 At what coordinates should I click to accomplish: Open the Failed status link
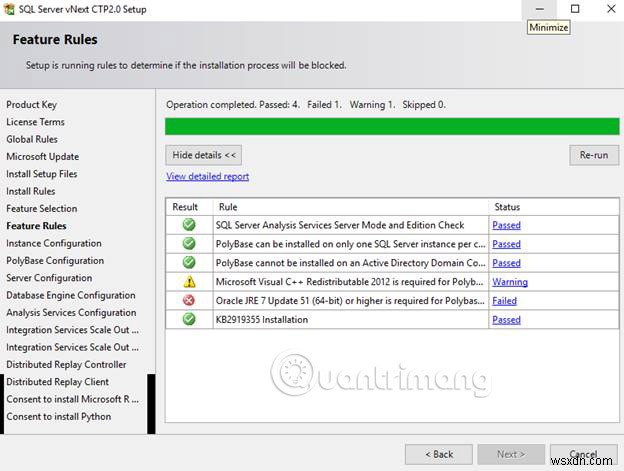504,301
